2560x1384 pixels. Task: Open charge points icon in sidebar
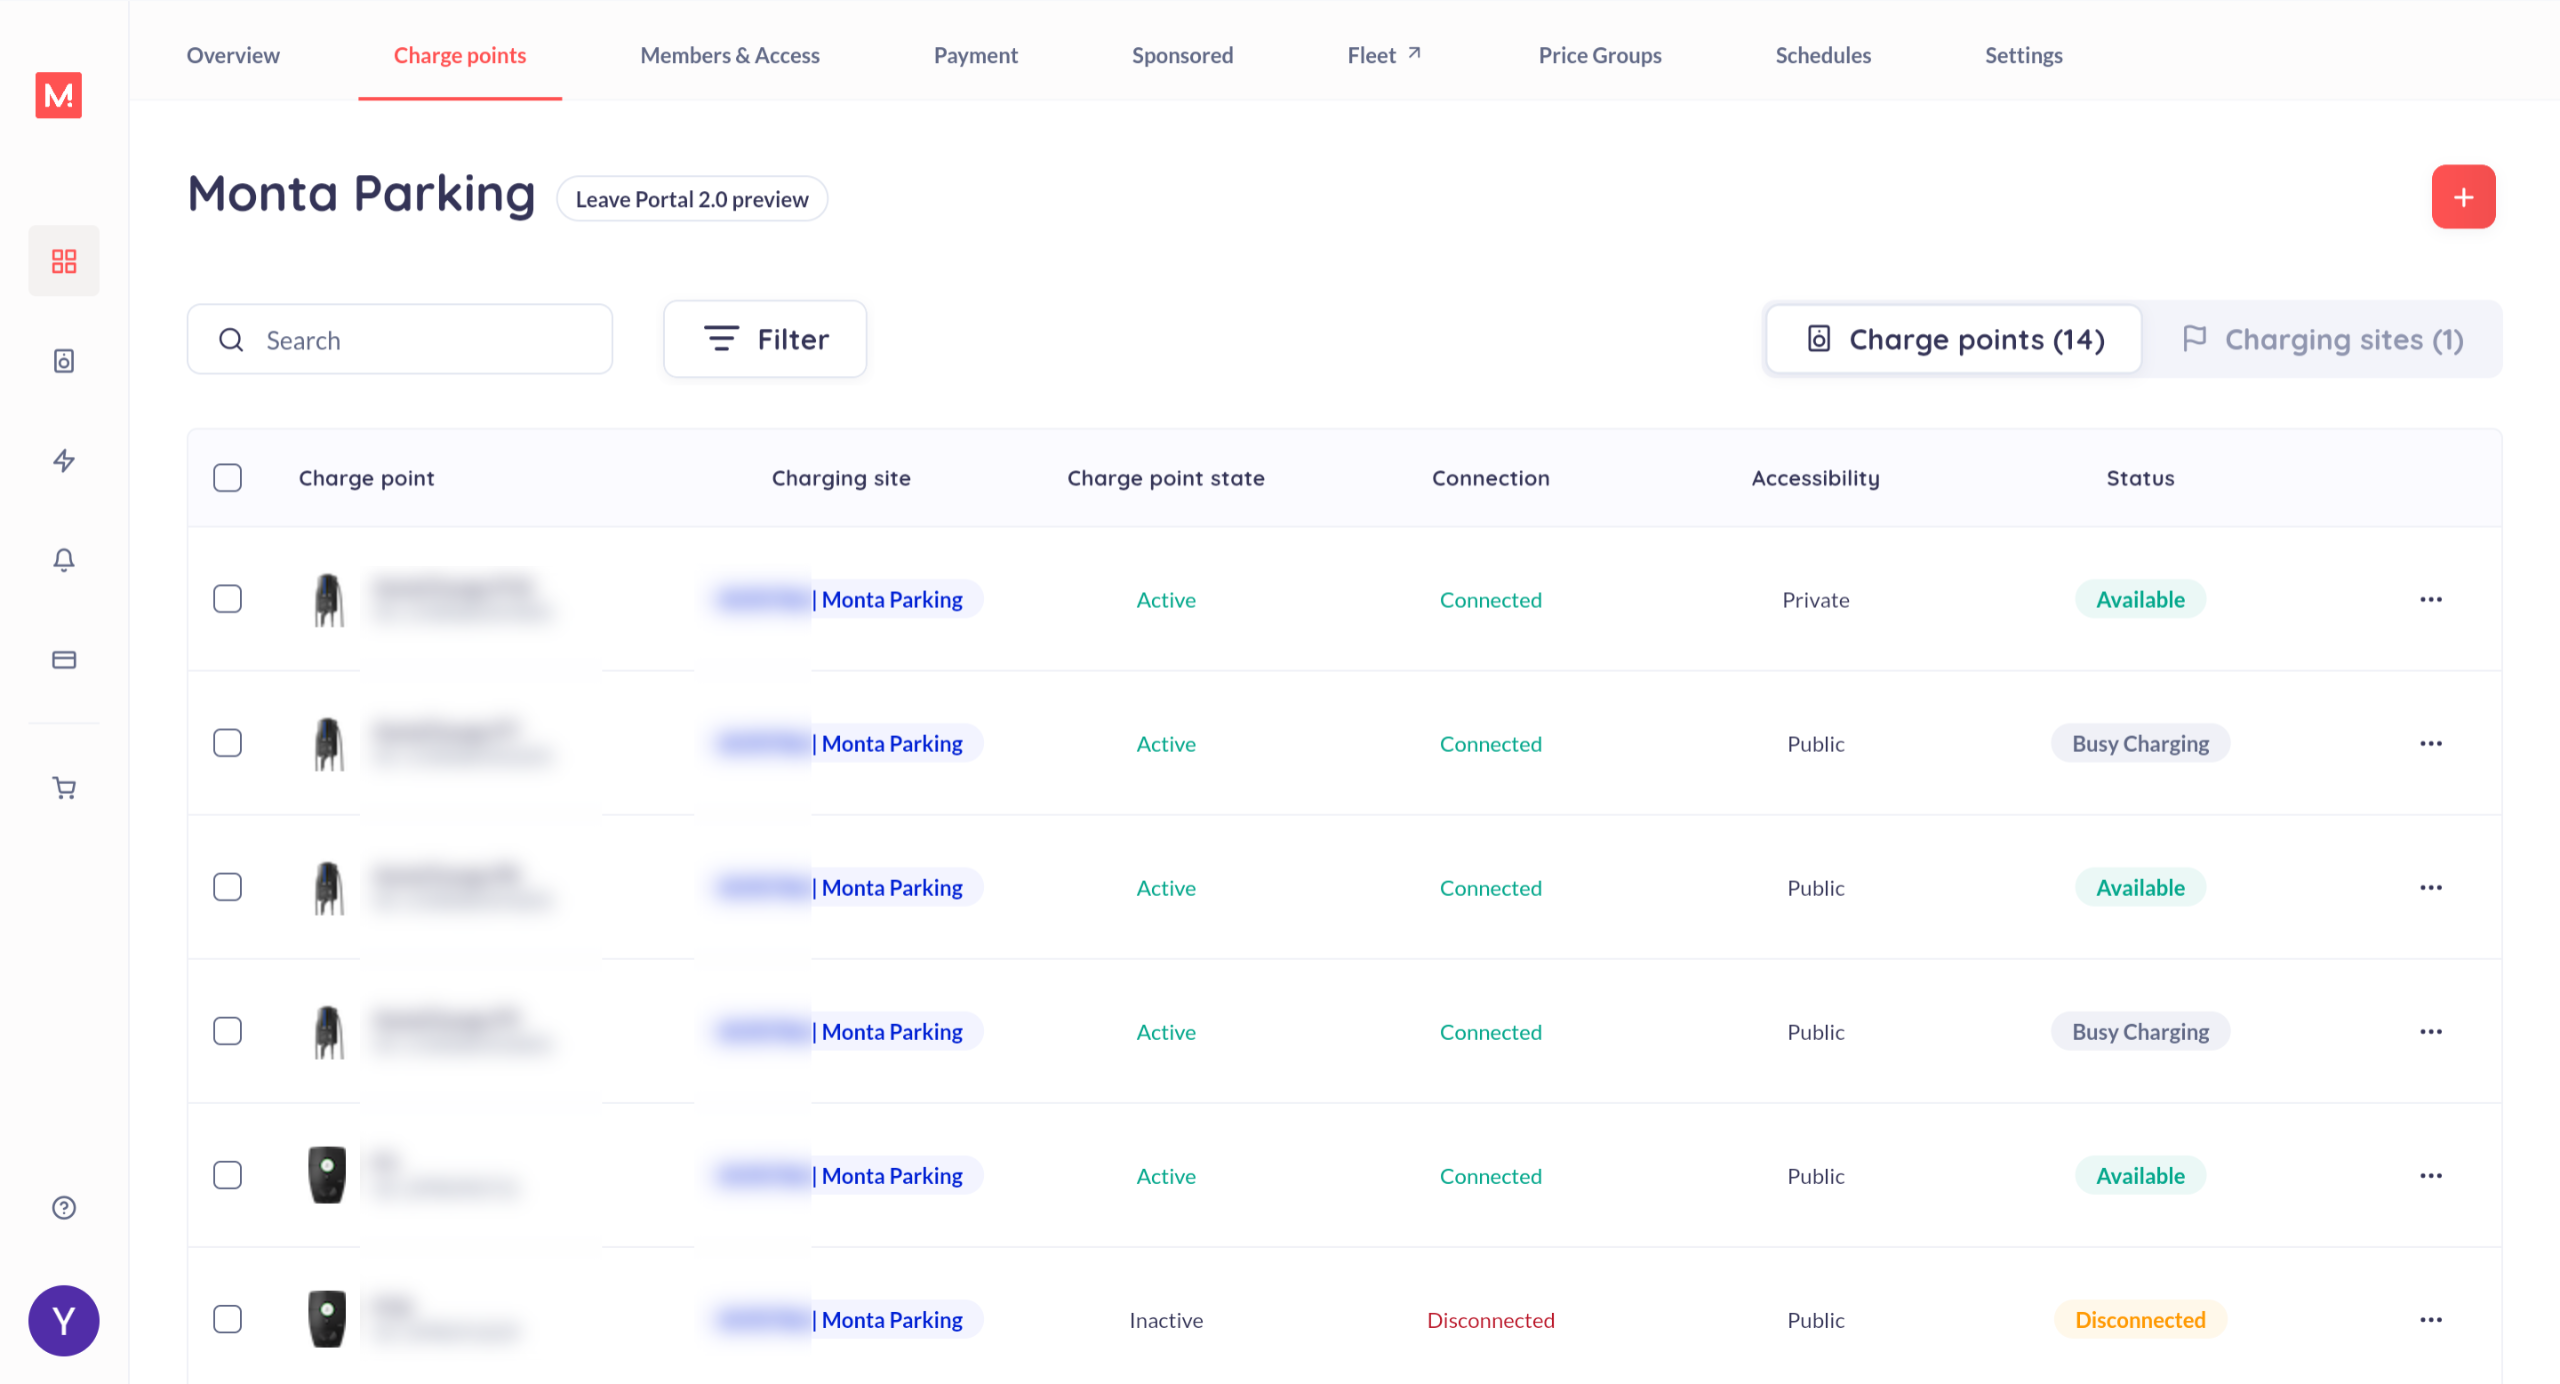[64, 361]
